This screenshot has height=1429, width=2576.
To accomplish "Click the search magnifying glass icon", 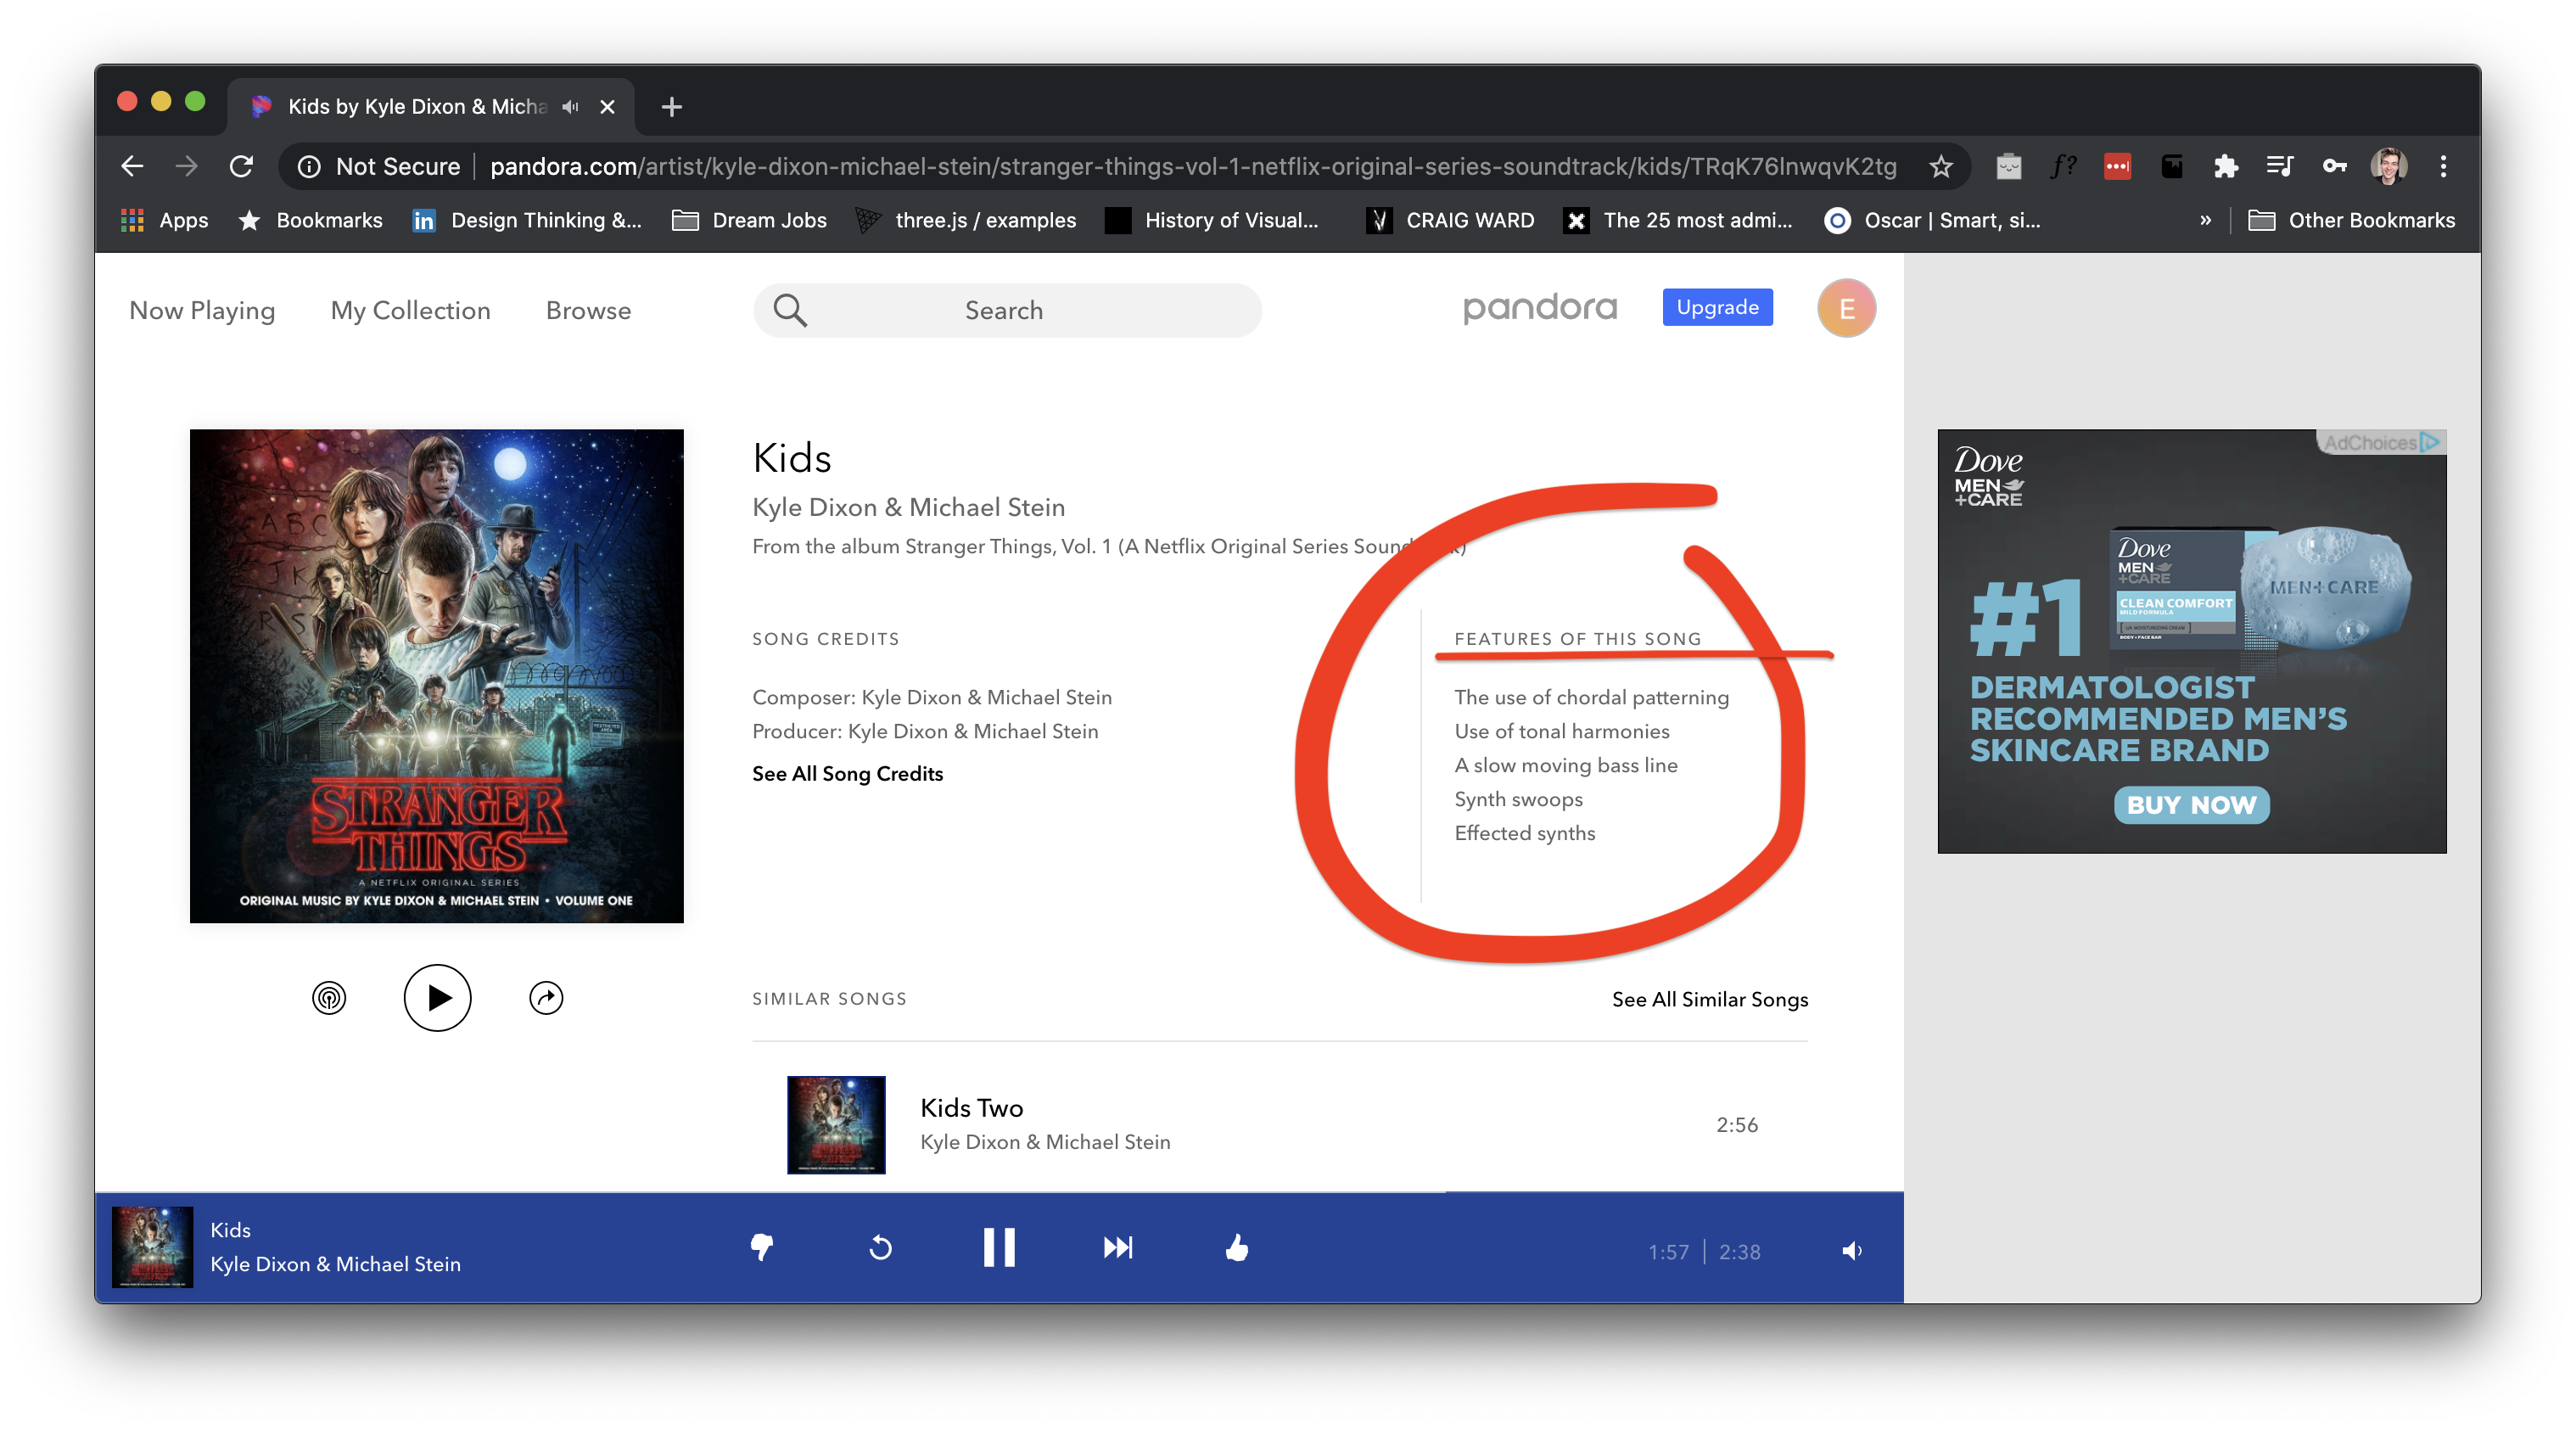I will coord(790,311).
